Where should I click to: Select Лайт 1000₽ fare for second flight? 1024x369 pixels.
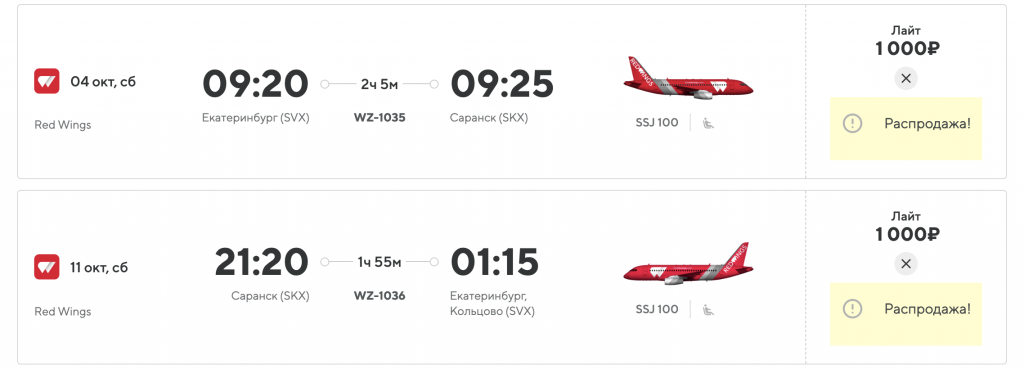[x=906, y=227]
